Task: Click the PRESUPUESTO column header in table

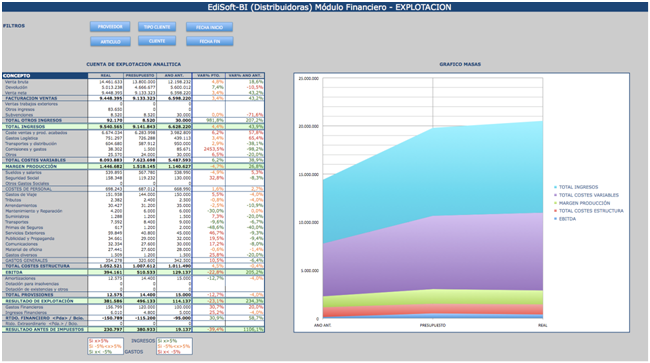Action: pos(140,76)
